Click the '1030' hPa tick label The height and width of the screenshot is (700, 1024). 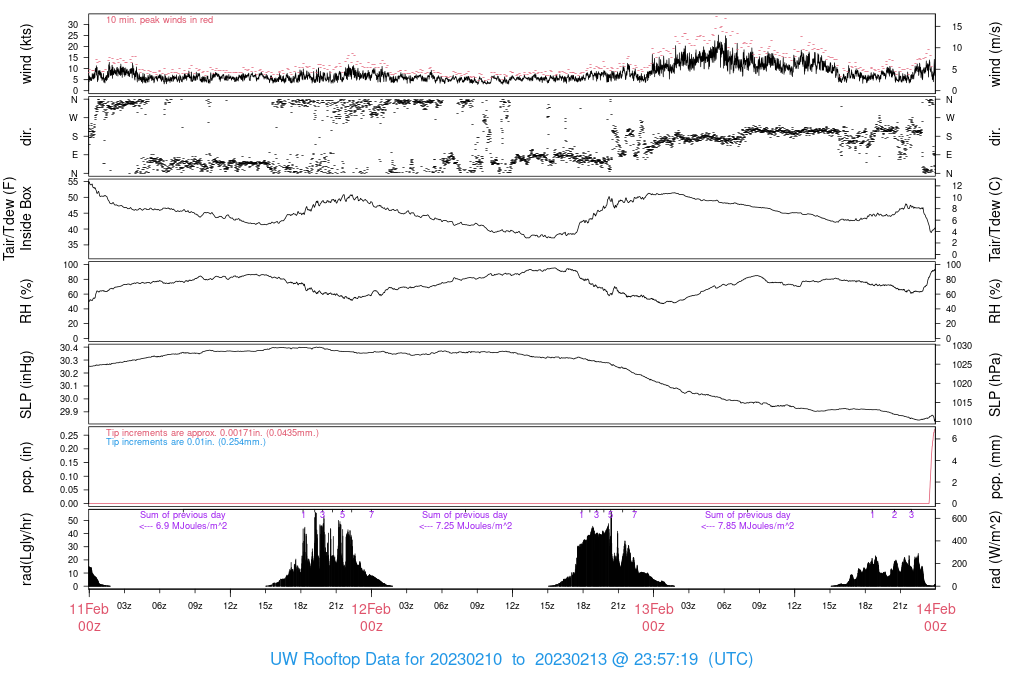tap(962, 345)
